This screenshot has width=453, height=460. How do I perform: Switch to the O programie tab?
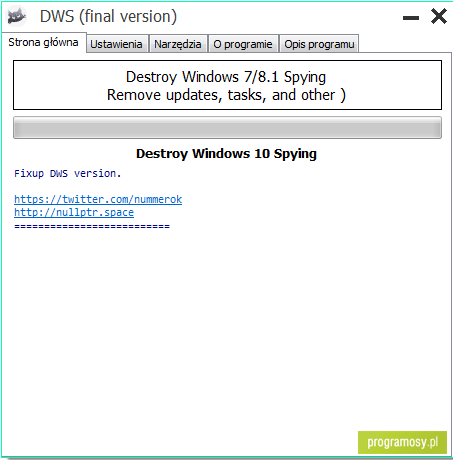[x=243, y=44]
